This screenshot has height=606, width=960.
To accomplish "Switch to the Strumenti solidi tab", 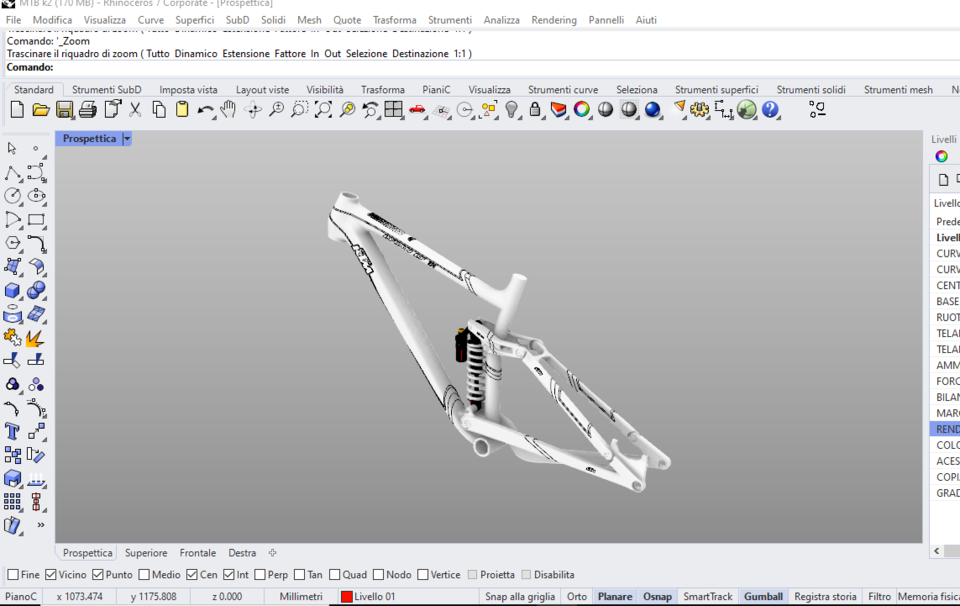I will point(814,89).
